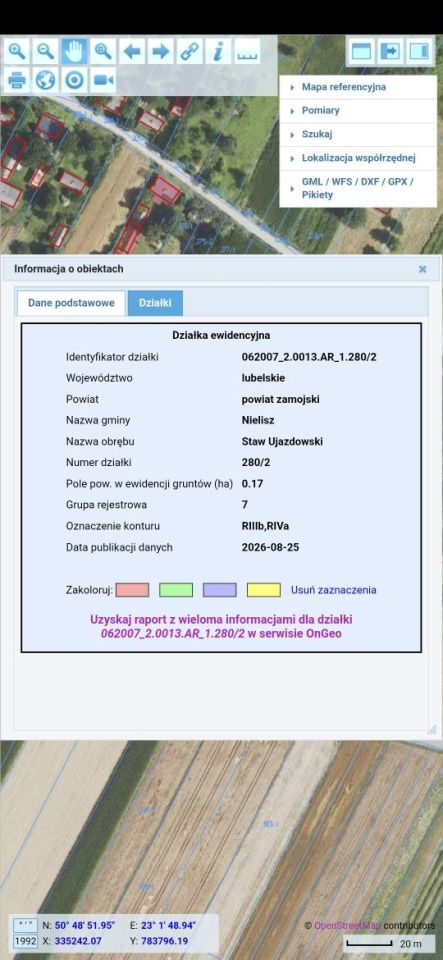Select the zoom out magnifier tool
Screen dimensions: 443x960
coord(45,51)
